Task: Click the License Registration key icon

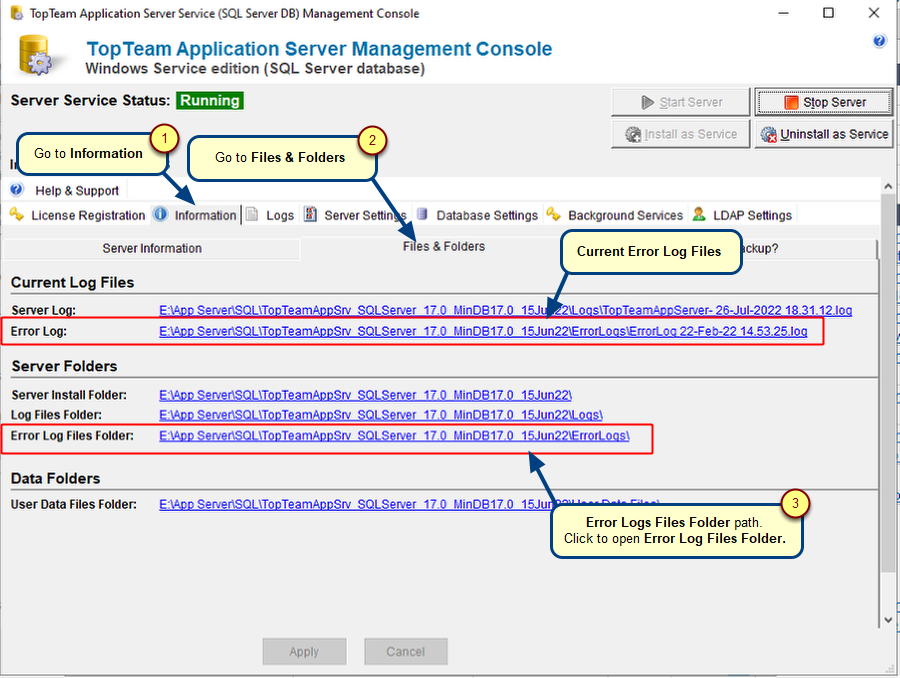Action: (x=17, y=215)
